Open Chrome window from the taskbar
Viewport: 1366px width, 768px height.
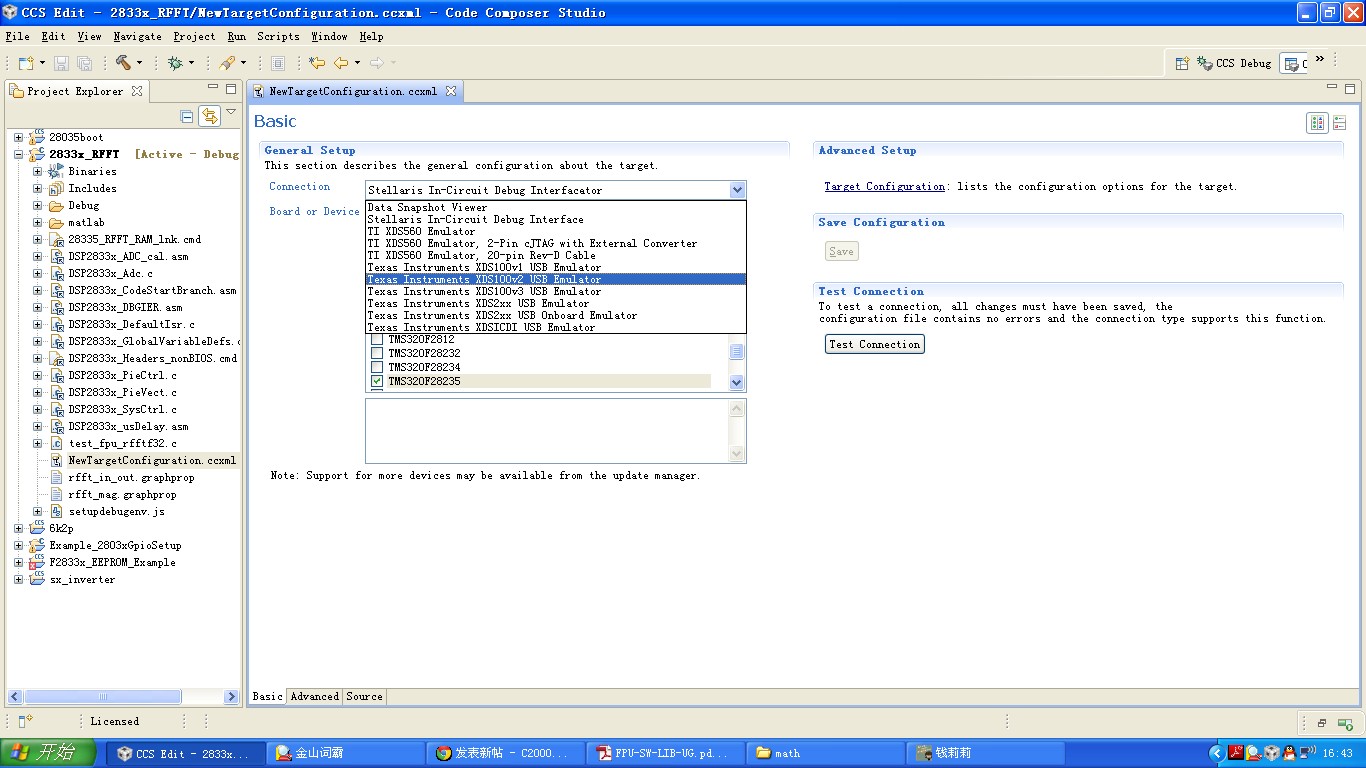pos(504,753)
